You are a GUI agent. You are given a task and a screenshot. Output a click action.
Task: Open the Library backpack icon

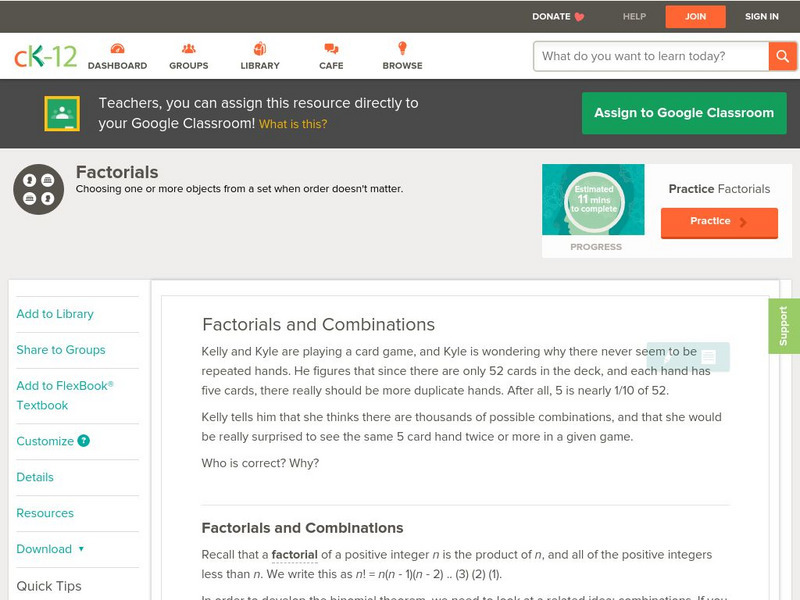tap(260, 48)
